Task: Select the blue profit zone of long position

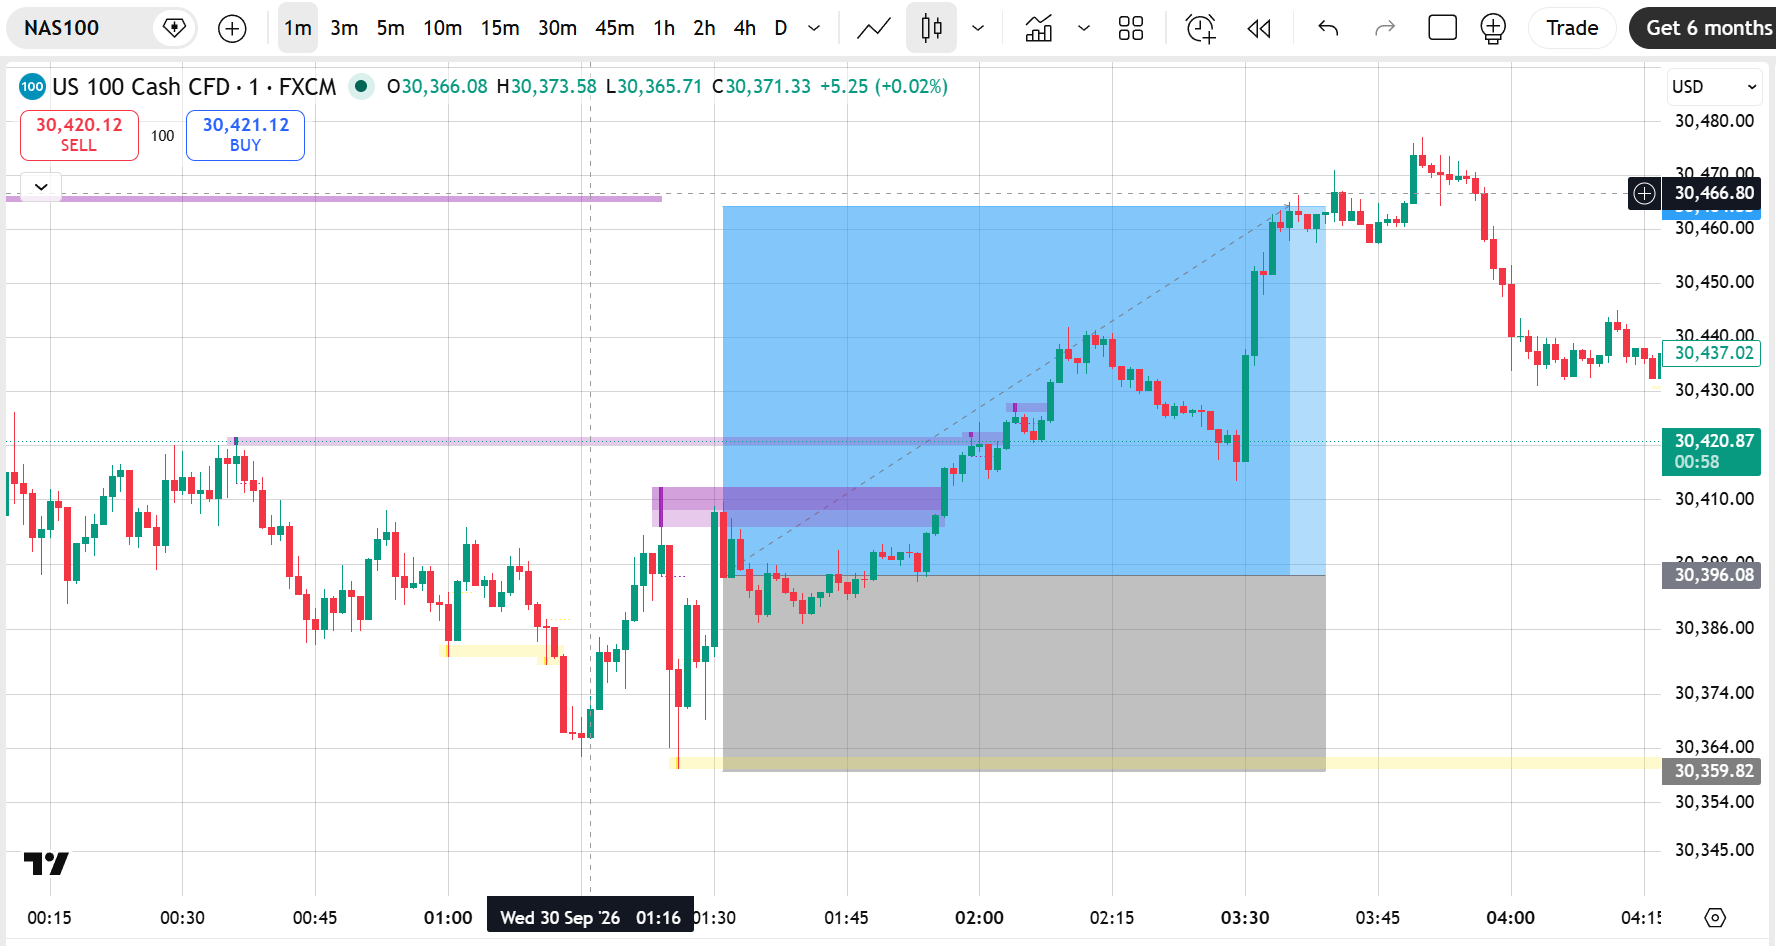Action: click(1024, 390)
